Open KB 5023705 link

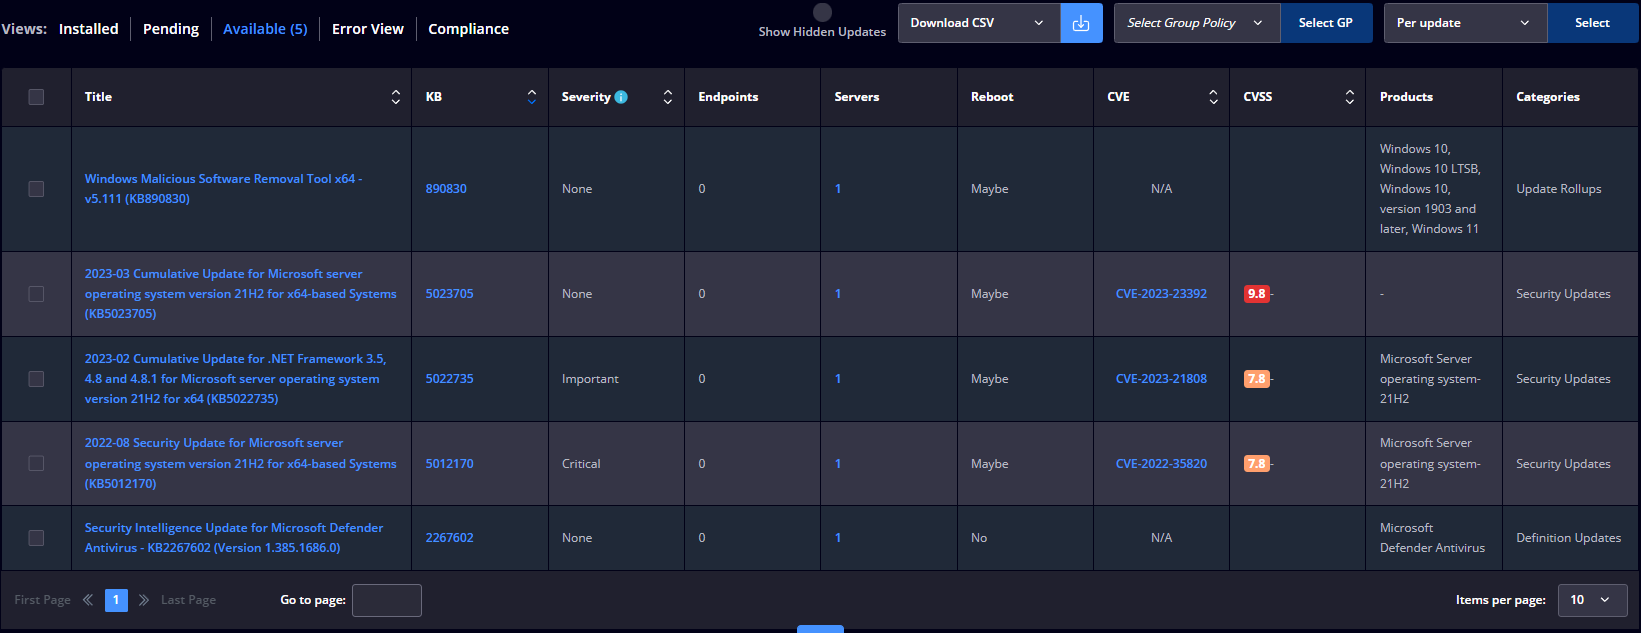pyautogui.click(x=450, y=294)
